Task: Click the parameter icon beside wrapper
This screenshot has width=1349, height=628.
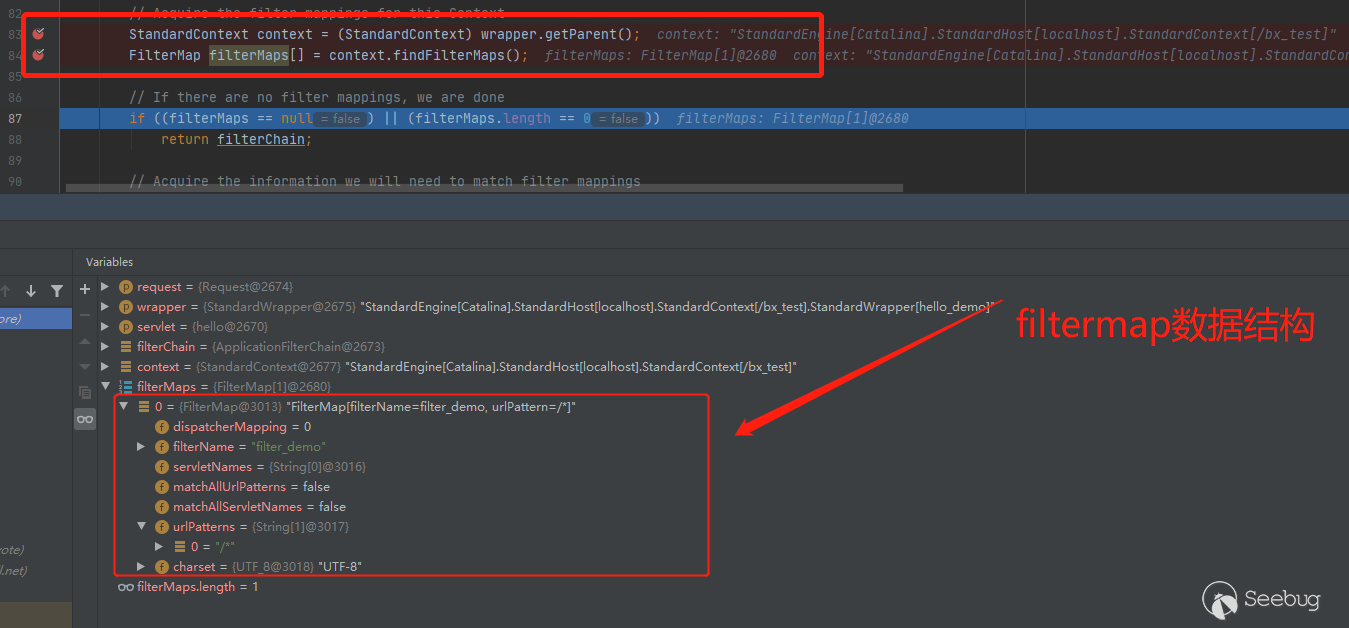Action: 126,307
